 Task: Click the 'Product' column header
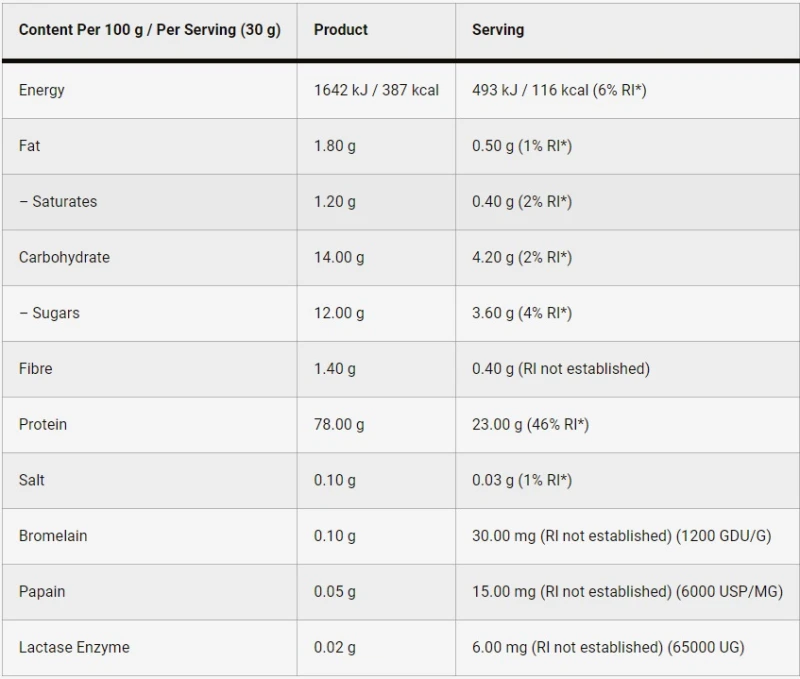tap(341, 30)
